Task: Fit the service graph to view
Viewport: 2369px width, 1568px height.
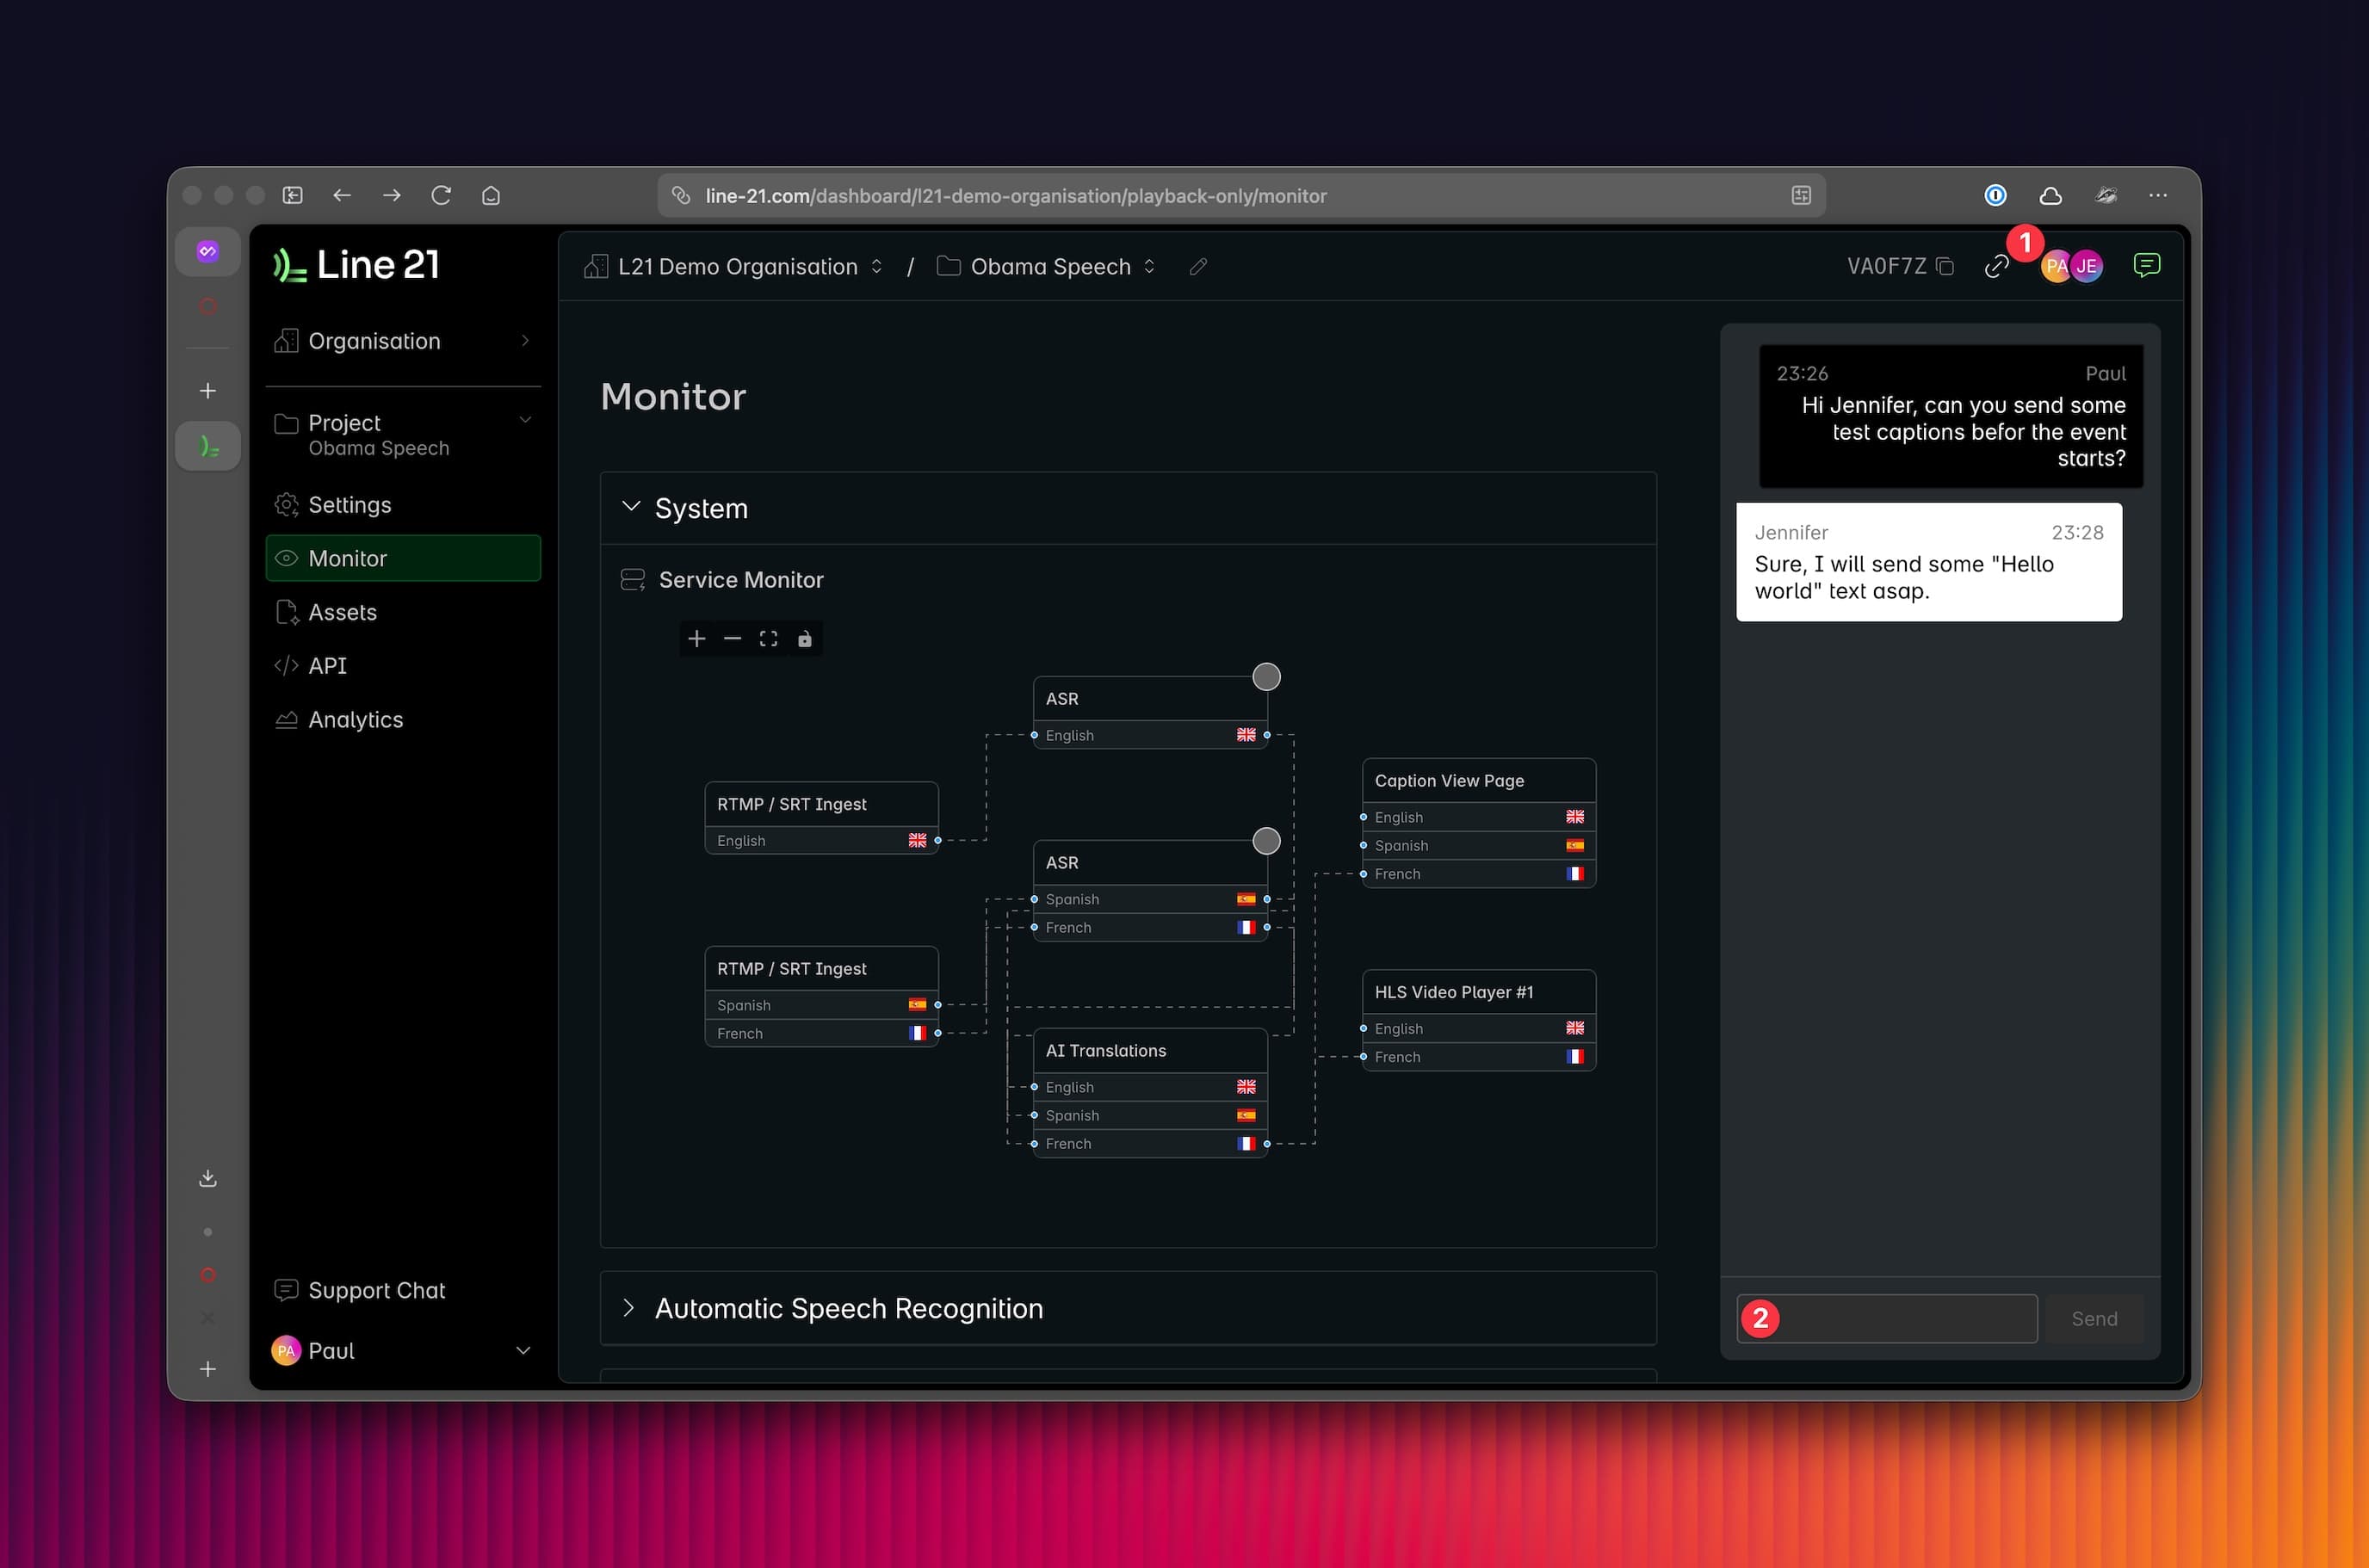Action: point(768,639)
